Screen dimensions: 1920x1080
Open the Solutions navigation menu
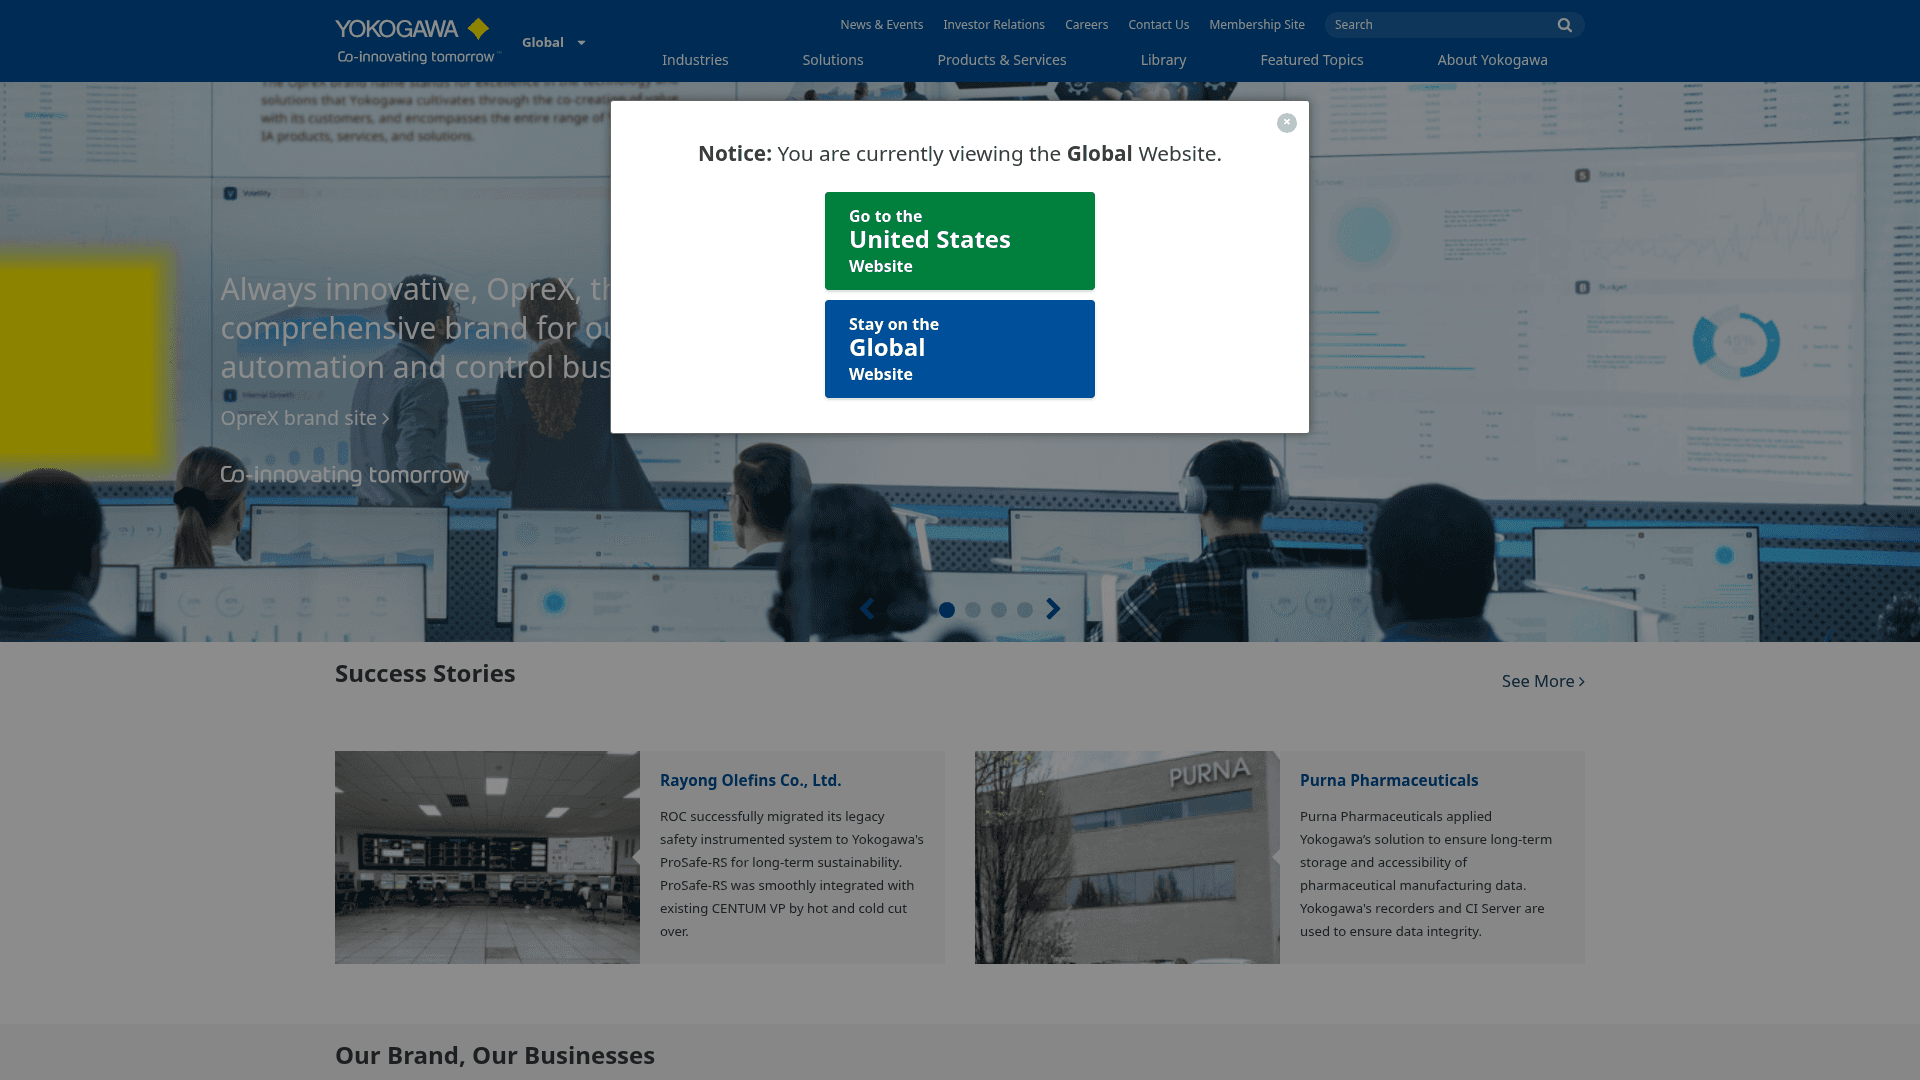click(832, 60)
